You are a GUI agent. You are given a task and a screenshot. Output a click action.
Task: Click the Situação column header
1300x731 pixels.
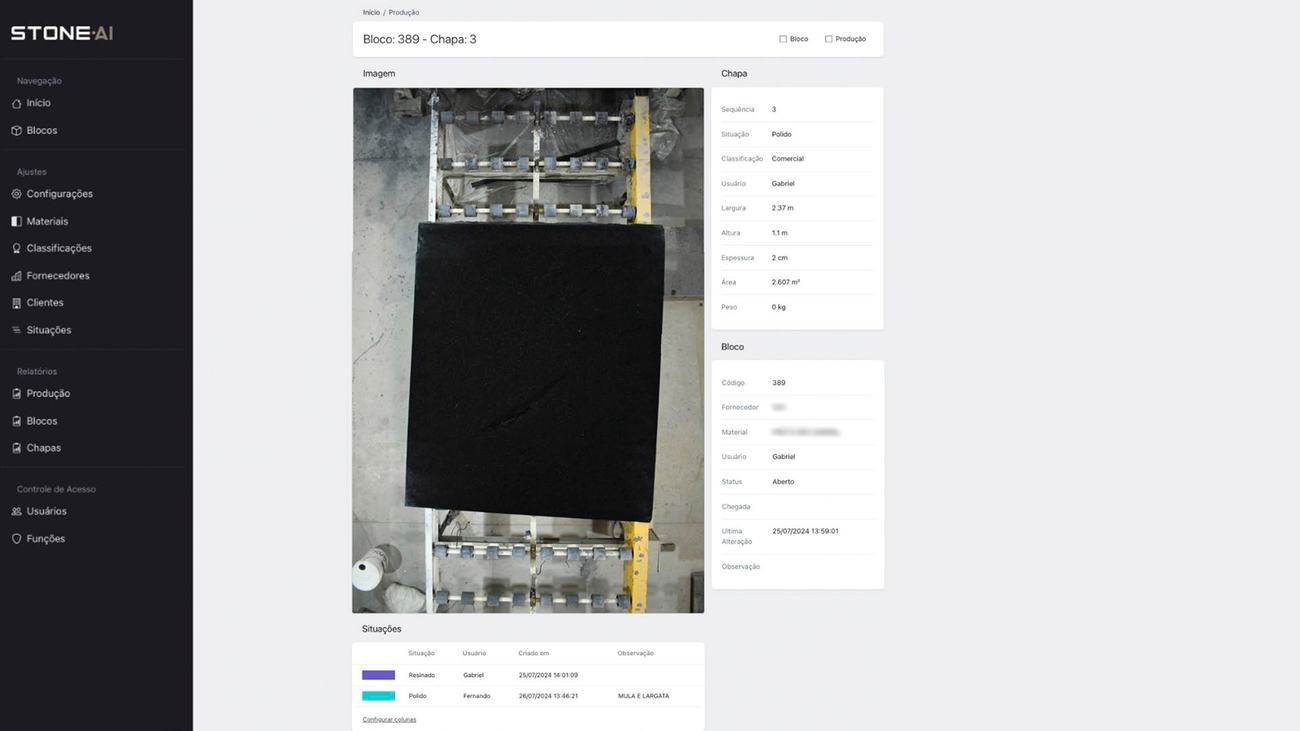click(421, 653)
